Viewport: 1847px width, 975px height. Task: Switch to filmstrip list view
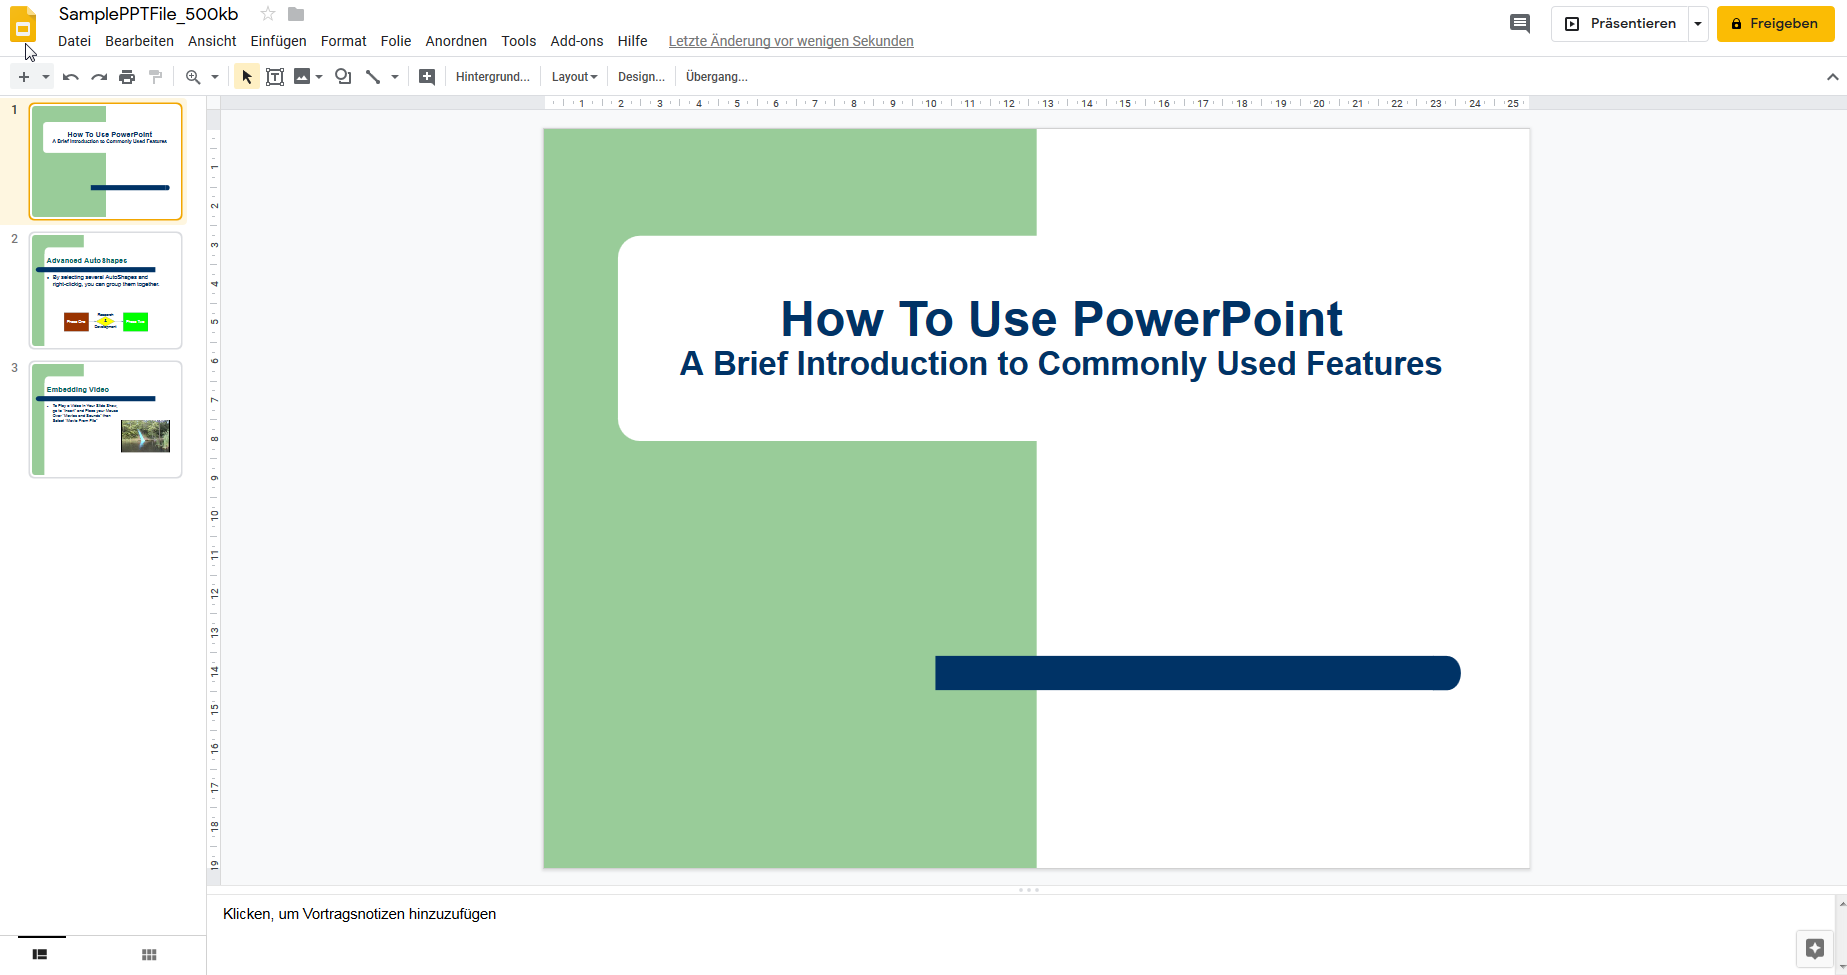[40, 955]
